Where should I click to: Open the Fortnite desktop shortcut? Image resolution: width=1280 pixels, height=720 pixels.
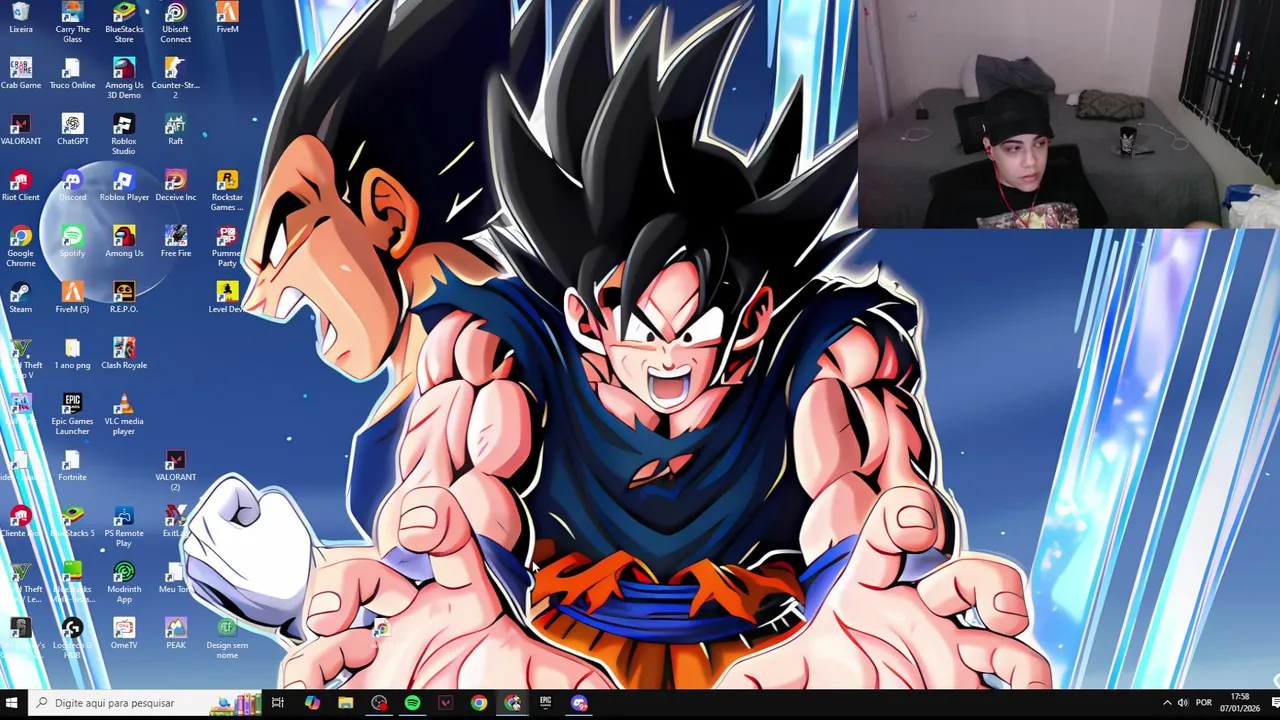point(72,466)
